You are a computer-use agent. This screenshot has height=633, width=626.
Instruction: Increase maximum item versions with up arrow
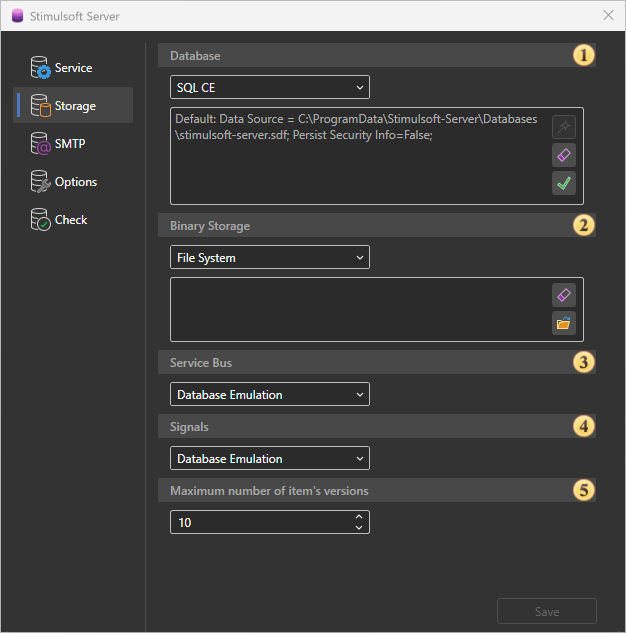(x=359, y=517)
